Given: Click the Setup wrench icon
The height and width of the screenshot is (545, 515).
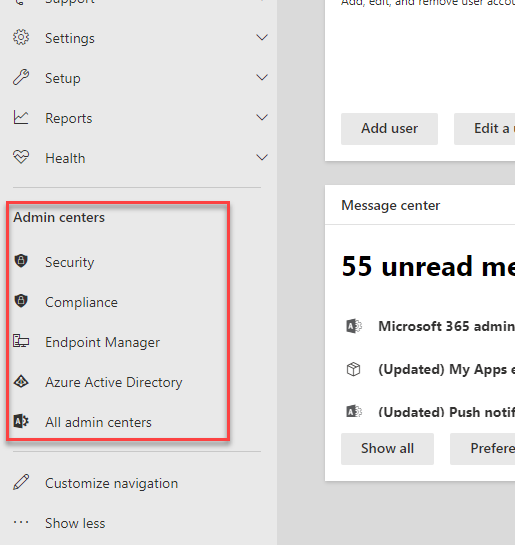Looking at the screenshot, I should [x=21, y=78].
